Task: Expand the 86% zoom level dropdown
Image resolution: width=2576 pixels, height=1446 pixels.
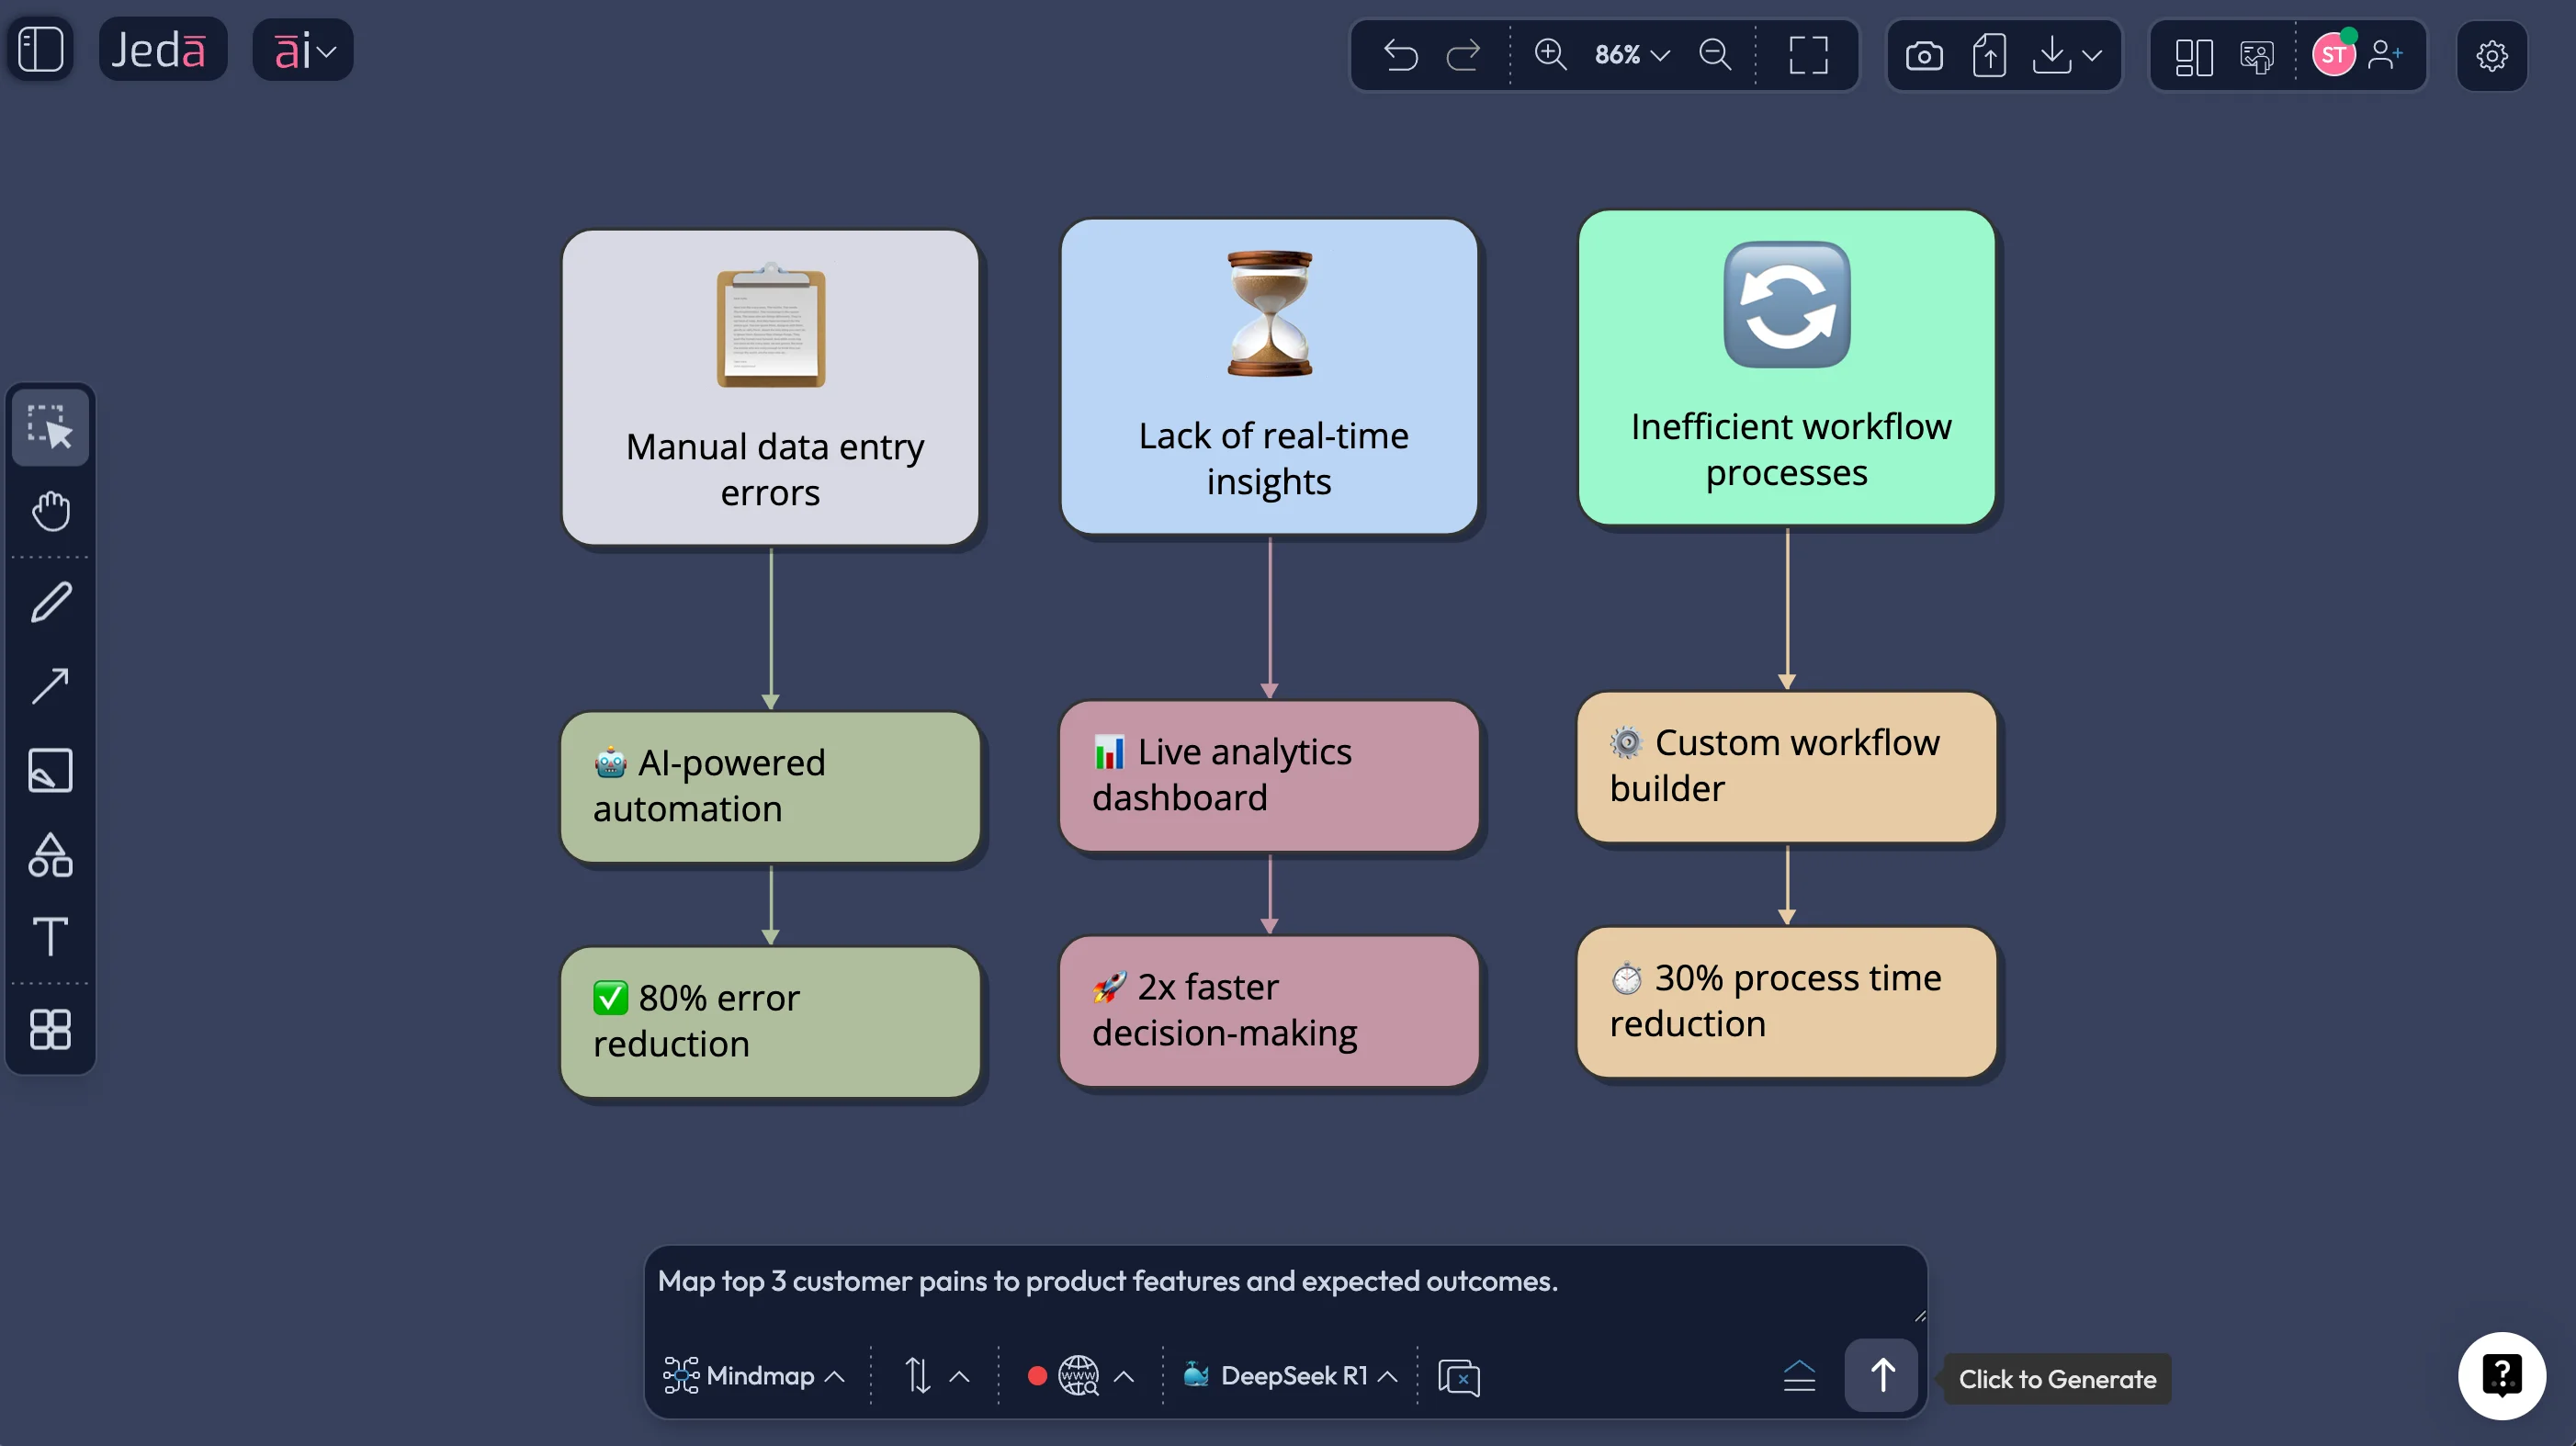Action: coord(1632,55)
